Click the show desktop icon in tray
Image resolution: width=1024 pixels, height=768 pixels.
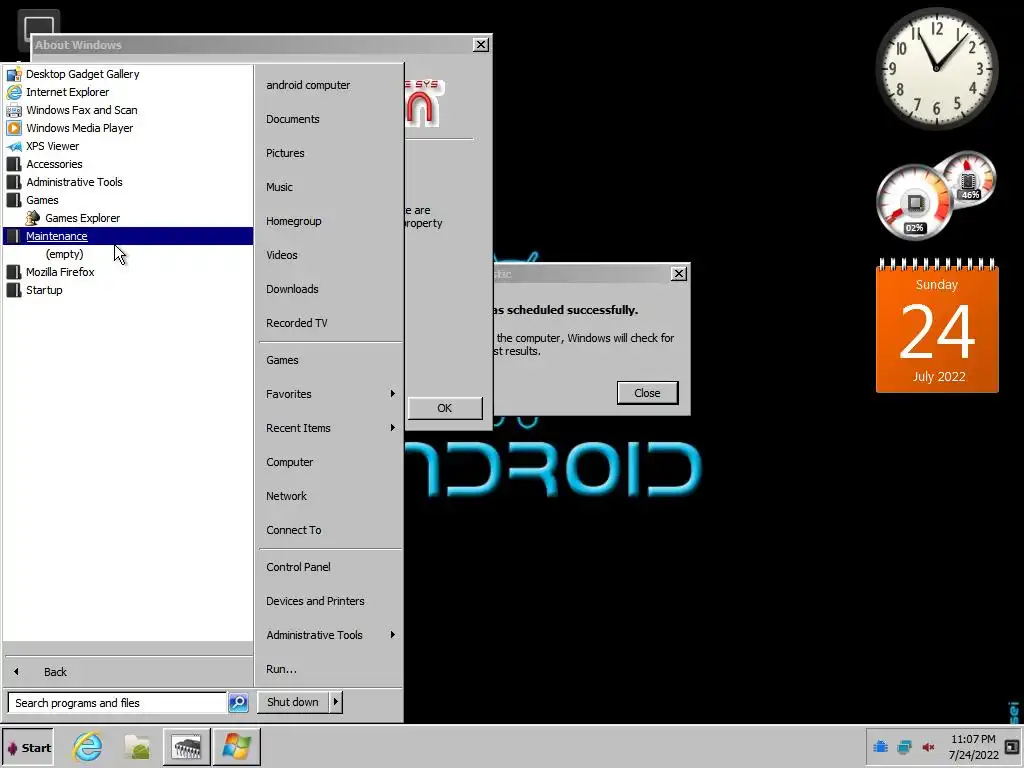click(1014, 747)
